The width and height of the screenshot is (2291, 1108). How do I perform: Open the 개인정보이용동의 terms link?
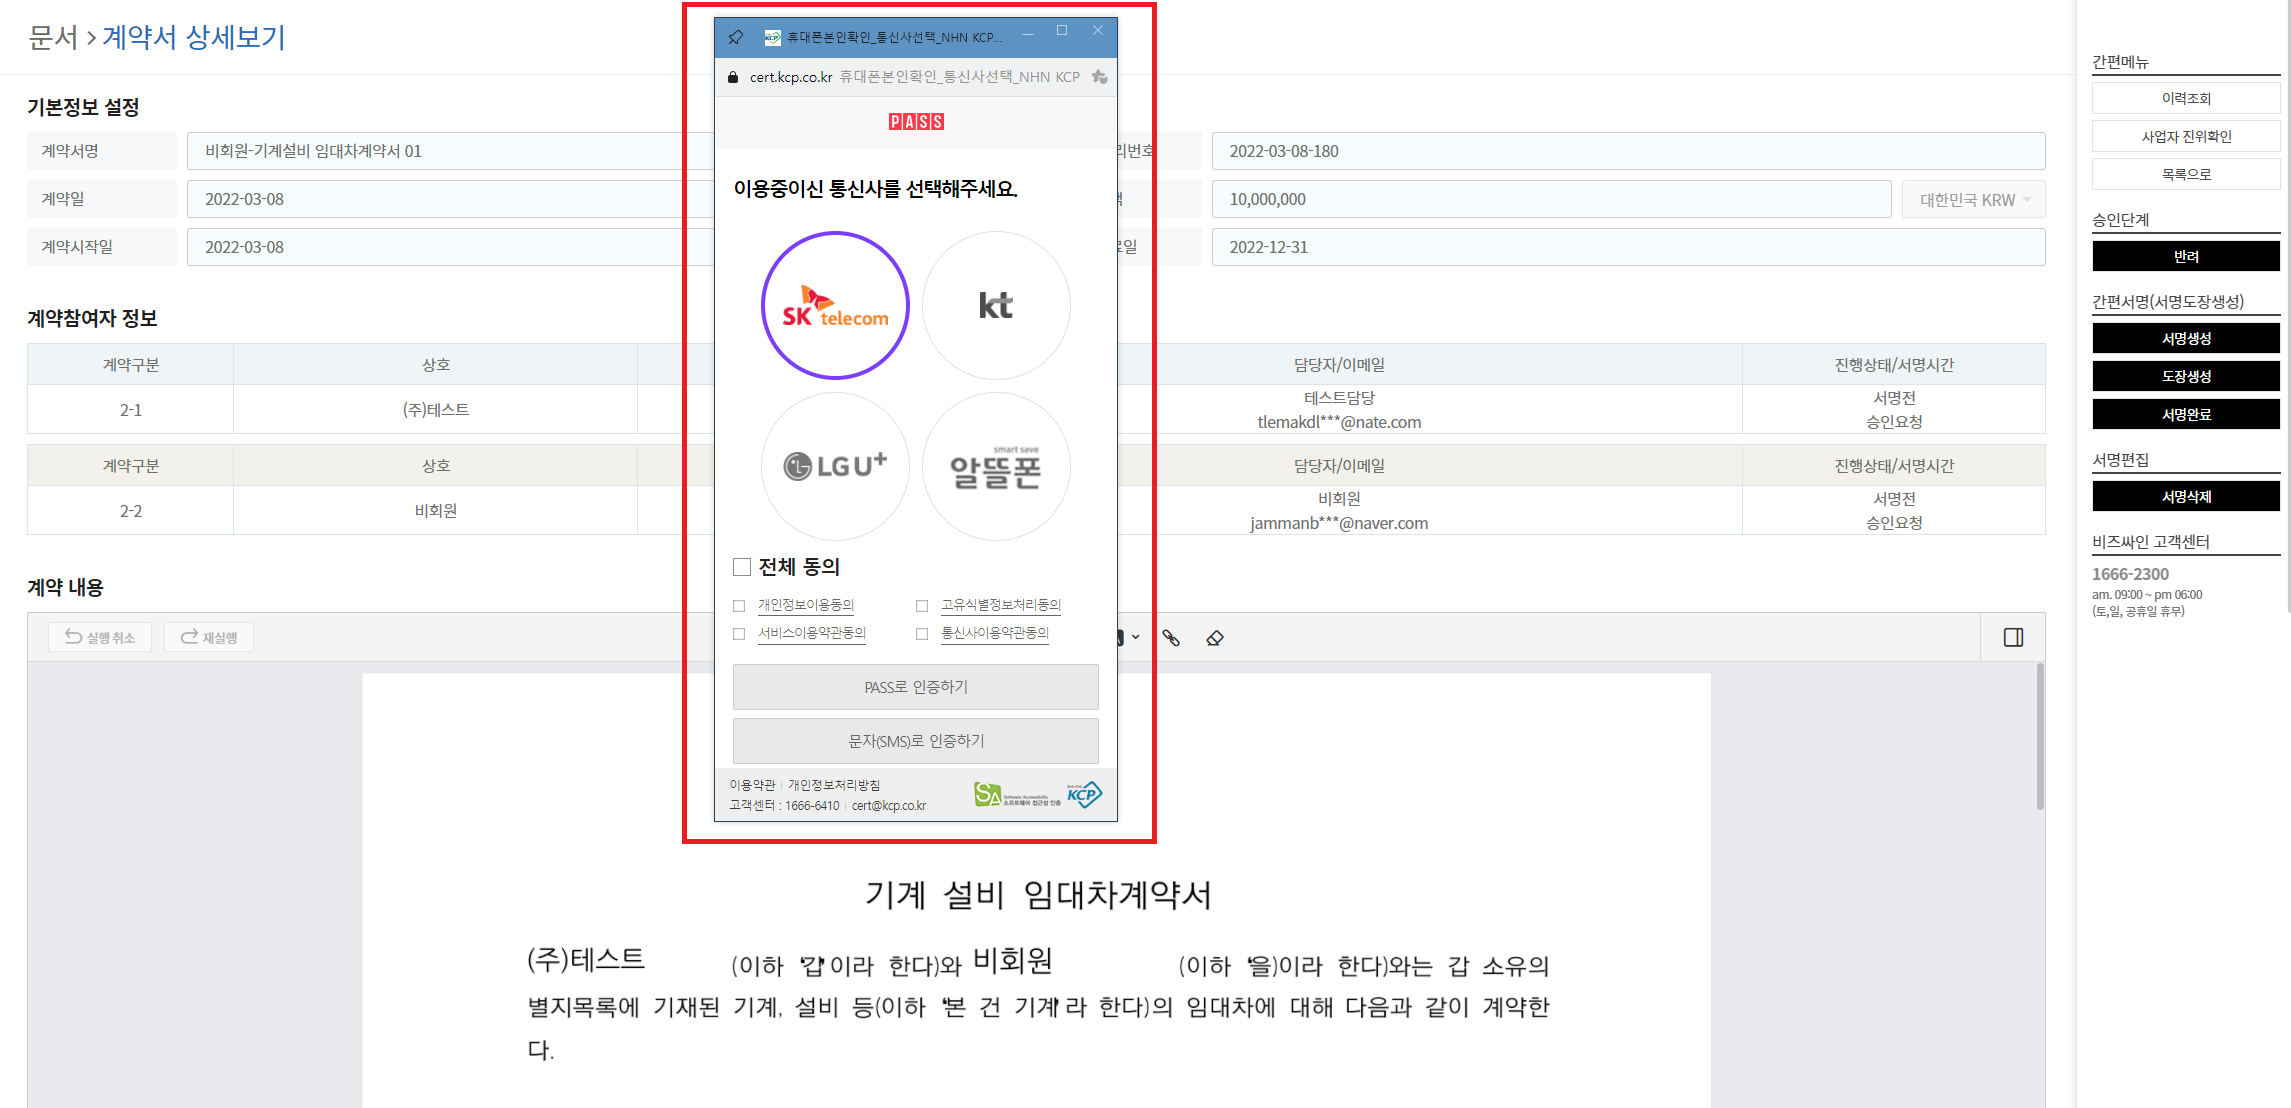806,605
